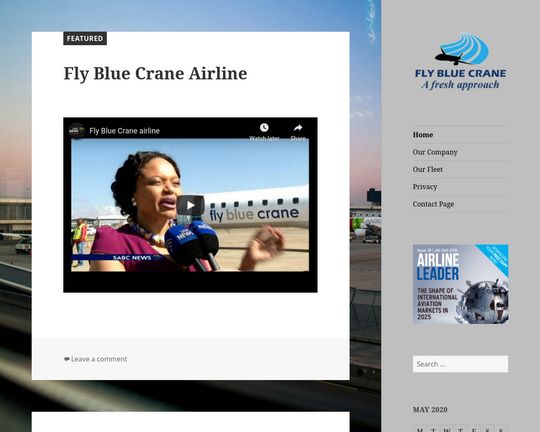Click the Watch later clock icon
Viewport: 540px width, 432px height.
tap(264, 127)
